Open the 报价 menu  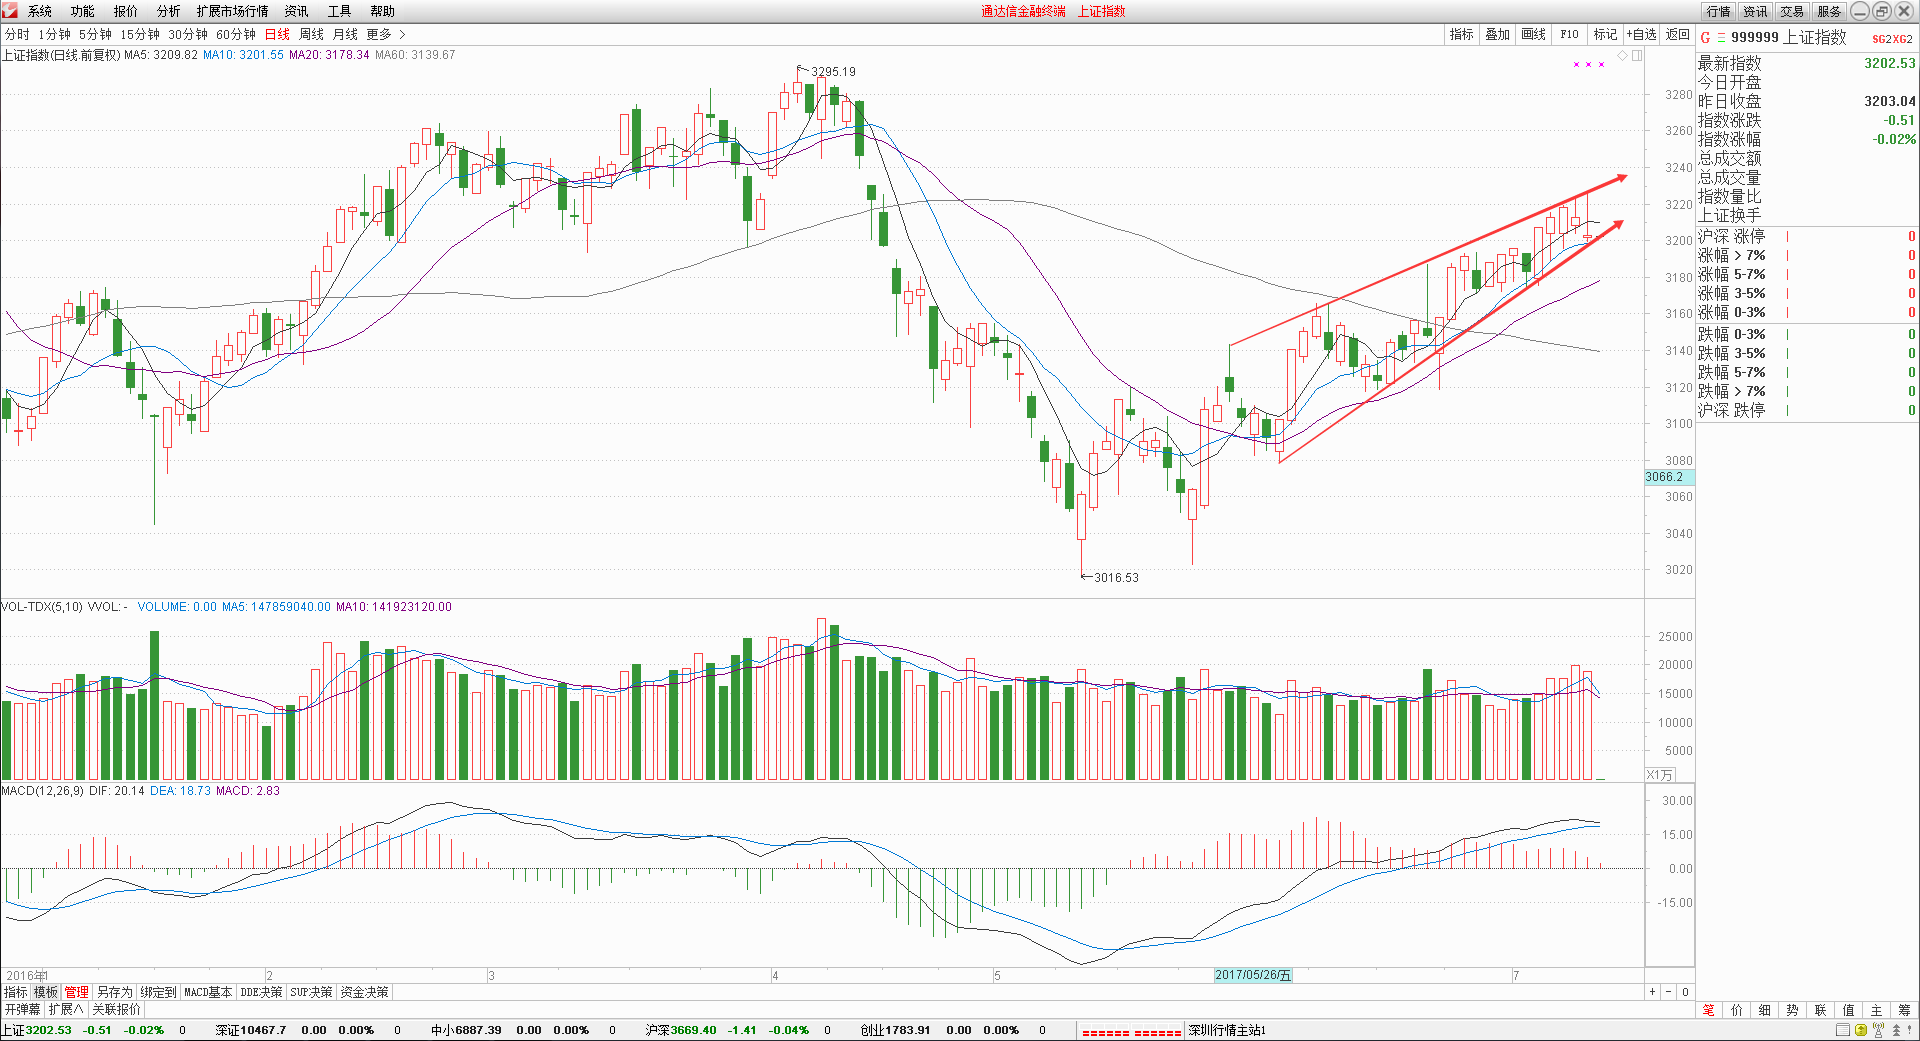tap(126, 11)
